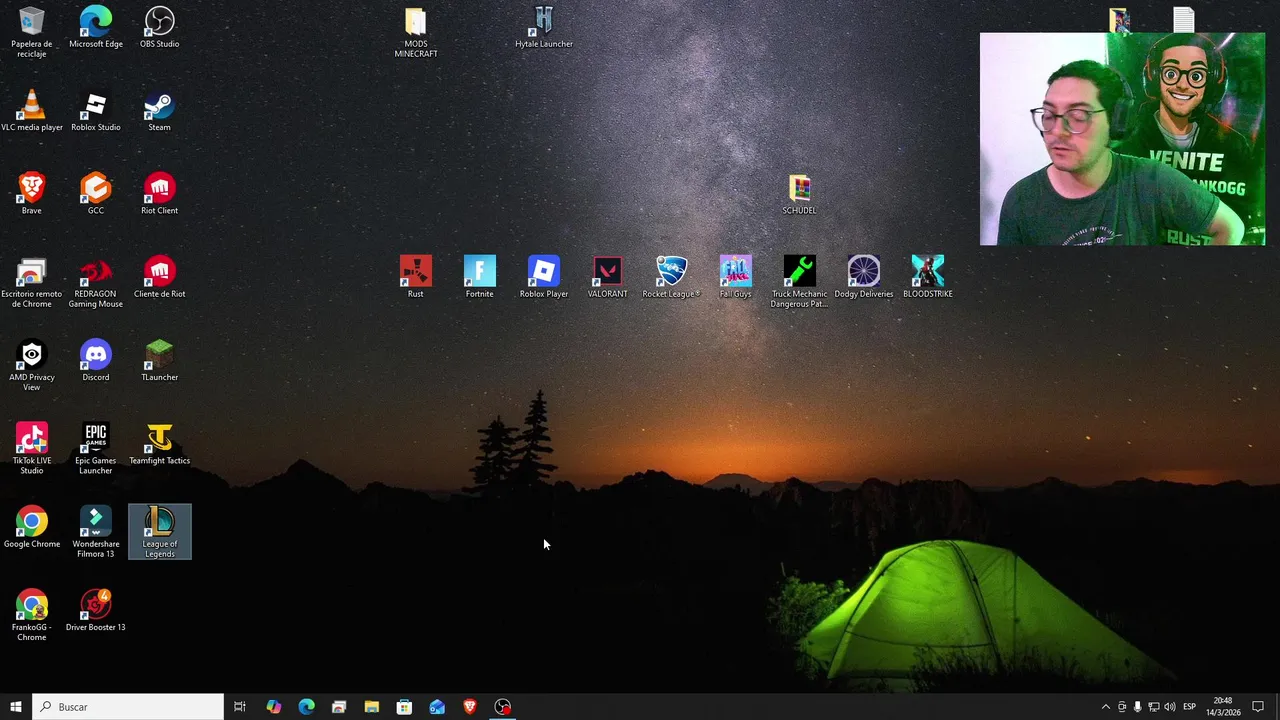Image resolution: width=1280 pixels, height=720 pixels.
Task: Select the unnamed text document icon
Action: pyautogui.click(x=1184, y=19)
